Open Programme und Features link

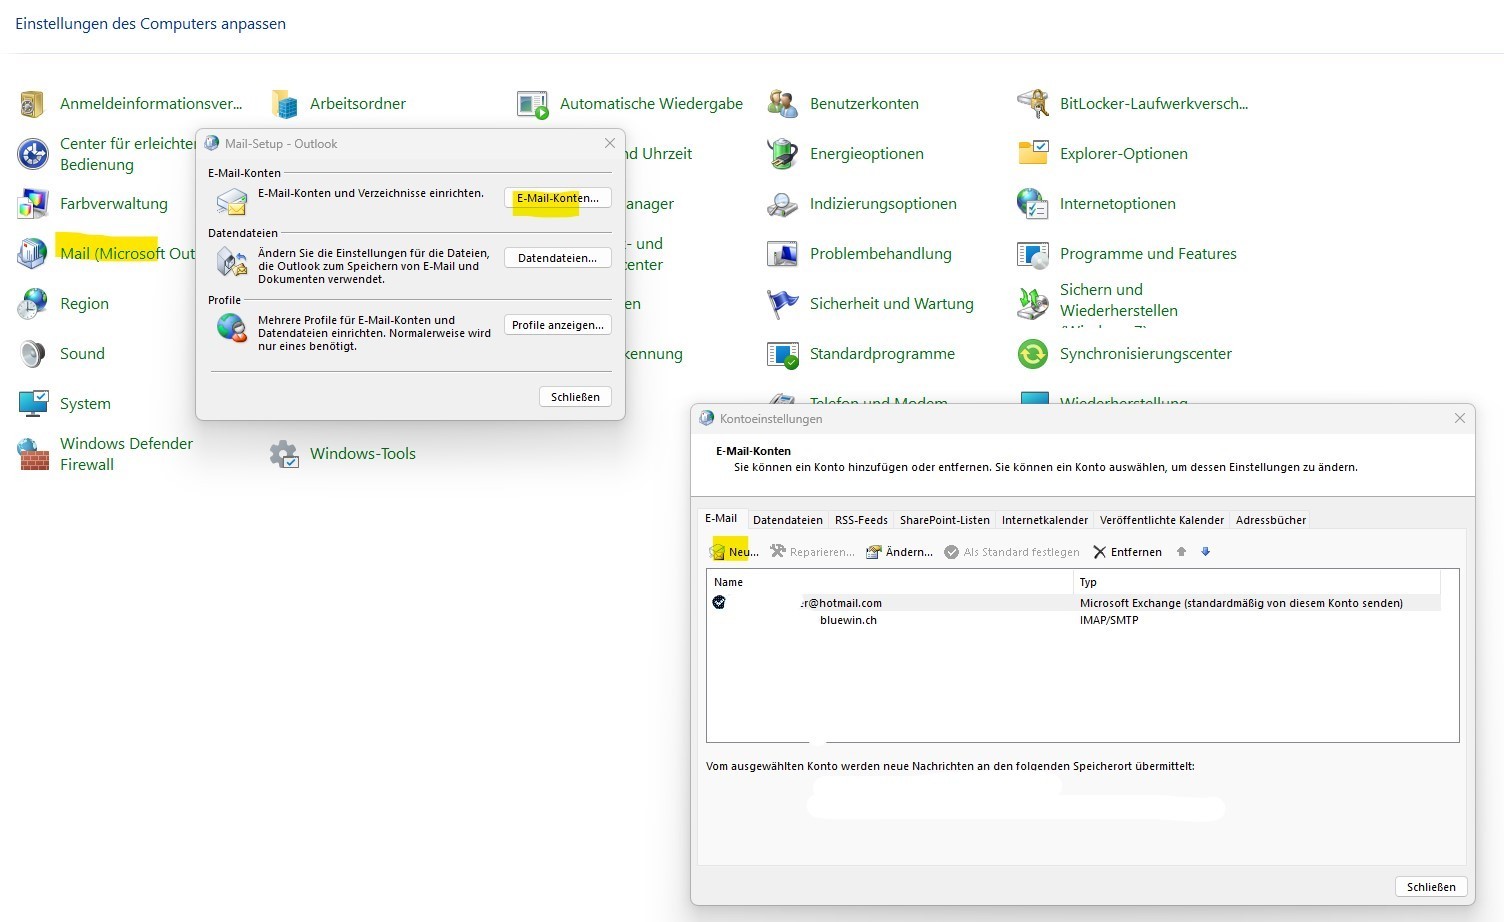[1147, 254]
